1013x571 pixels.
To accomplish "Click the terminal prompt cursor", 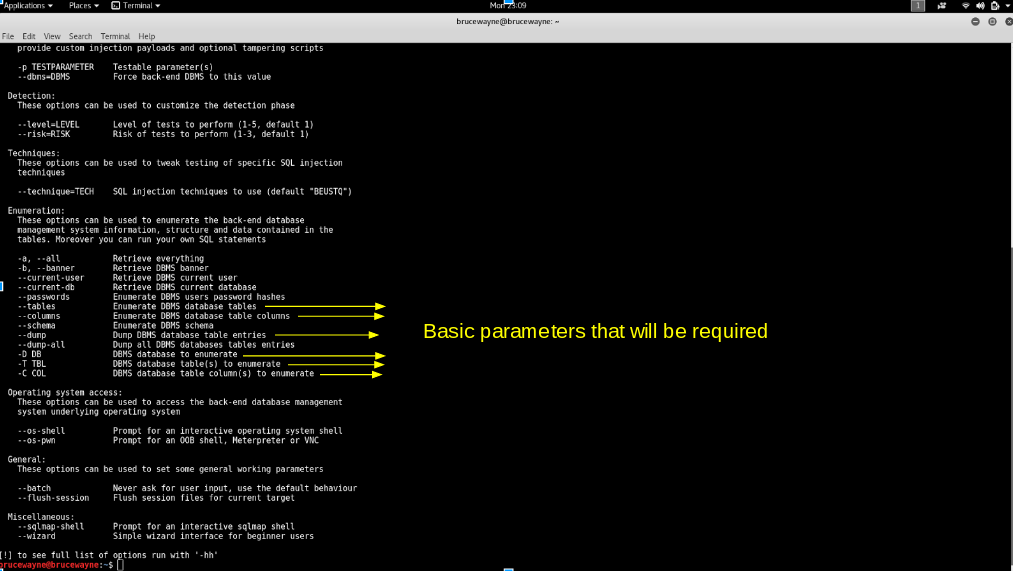I will [120, 565].
